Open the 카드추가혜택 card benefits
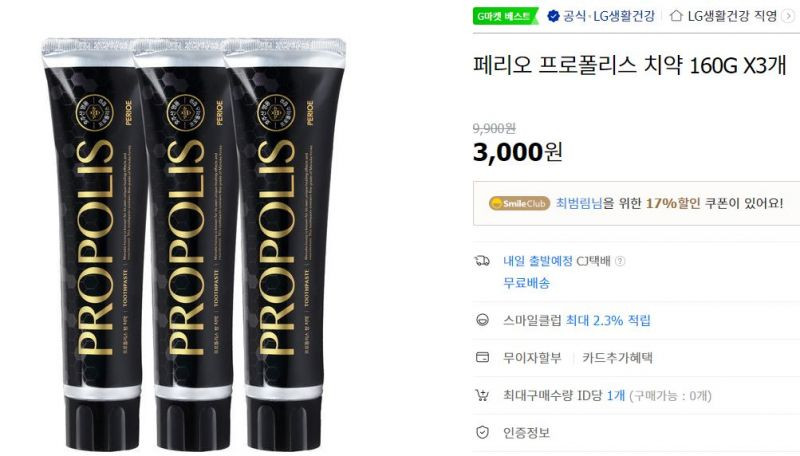 617,358
